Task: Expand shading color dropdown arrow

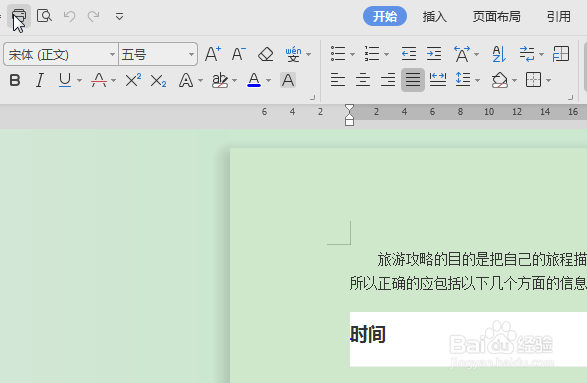Action: 514,80
